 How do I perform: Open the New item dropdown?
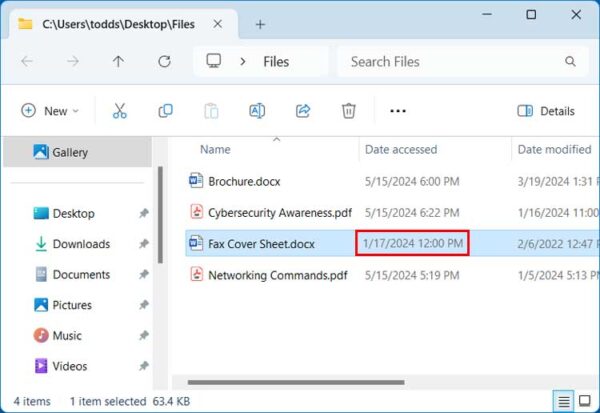click(50, 111)
